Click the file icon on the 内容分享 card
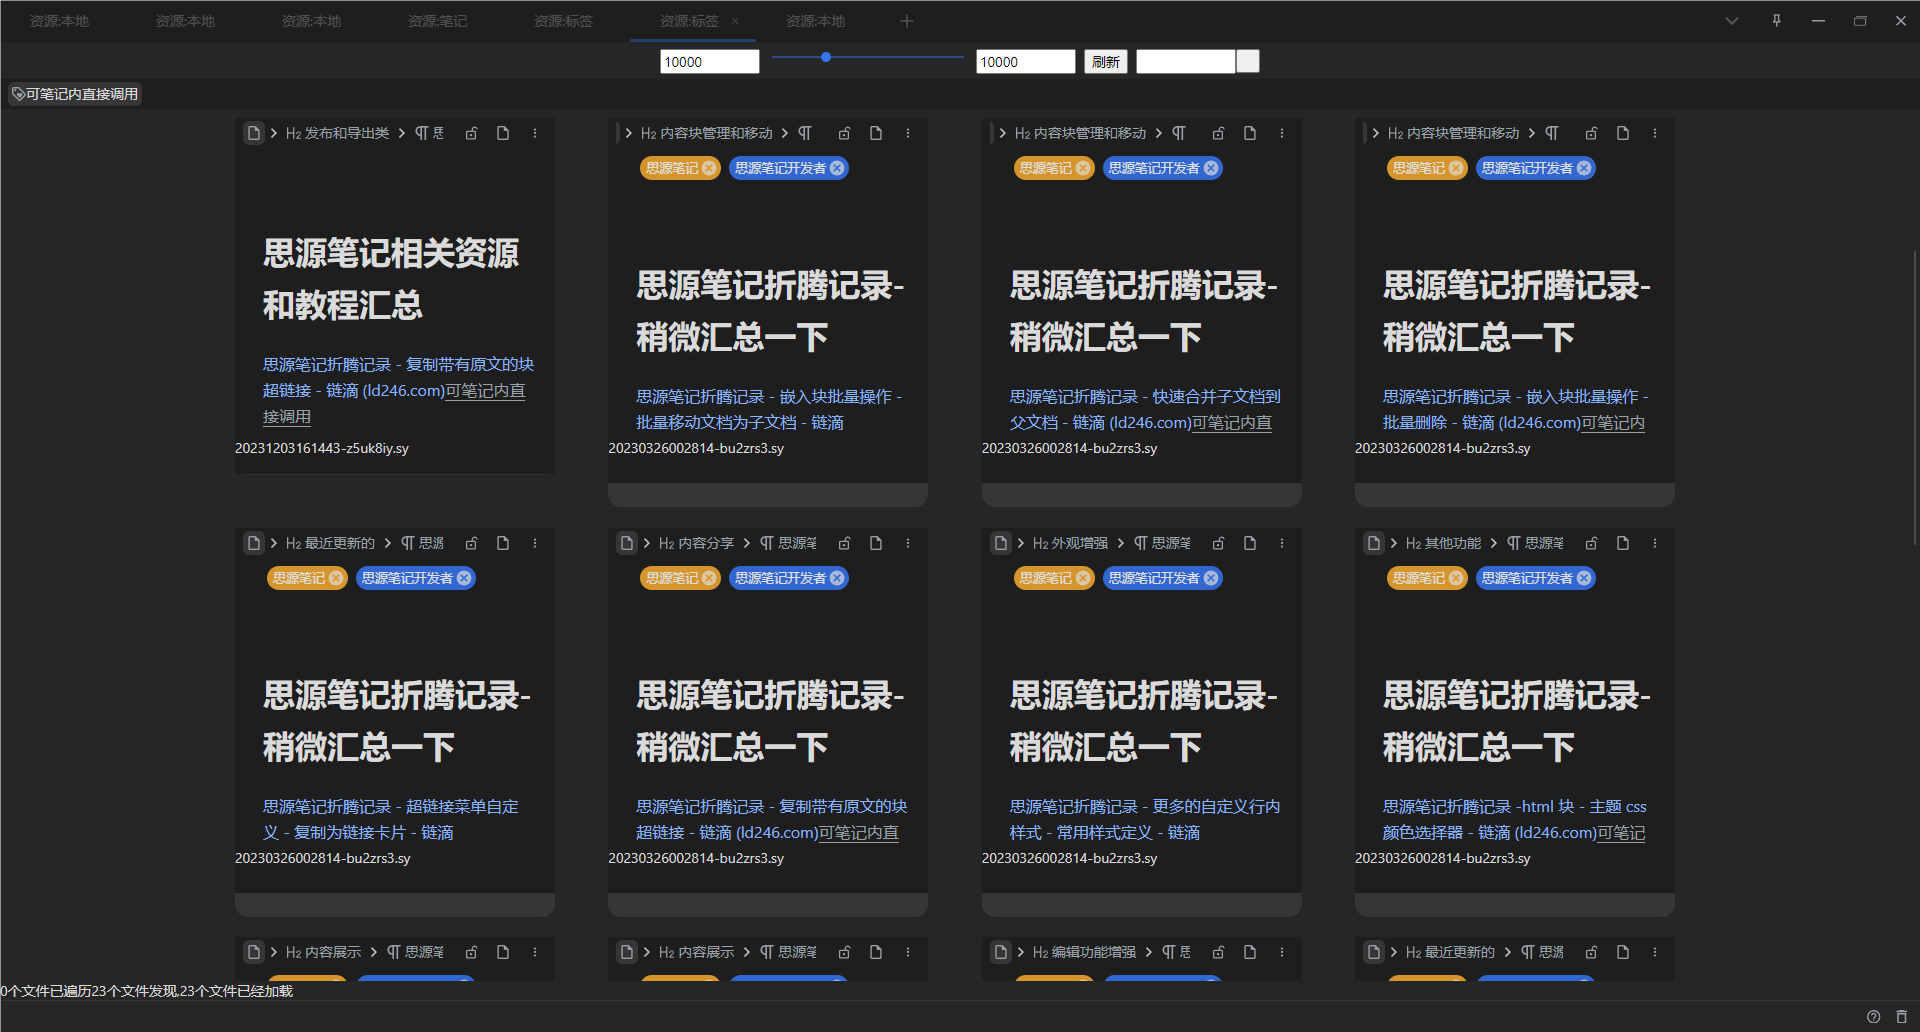 [627, 542]
